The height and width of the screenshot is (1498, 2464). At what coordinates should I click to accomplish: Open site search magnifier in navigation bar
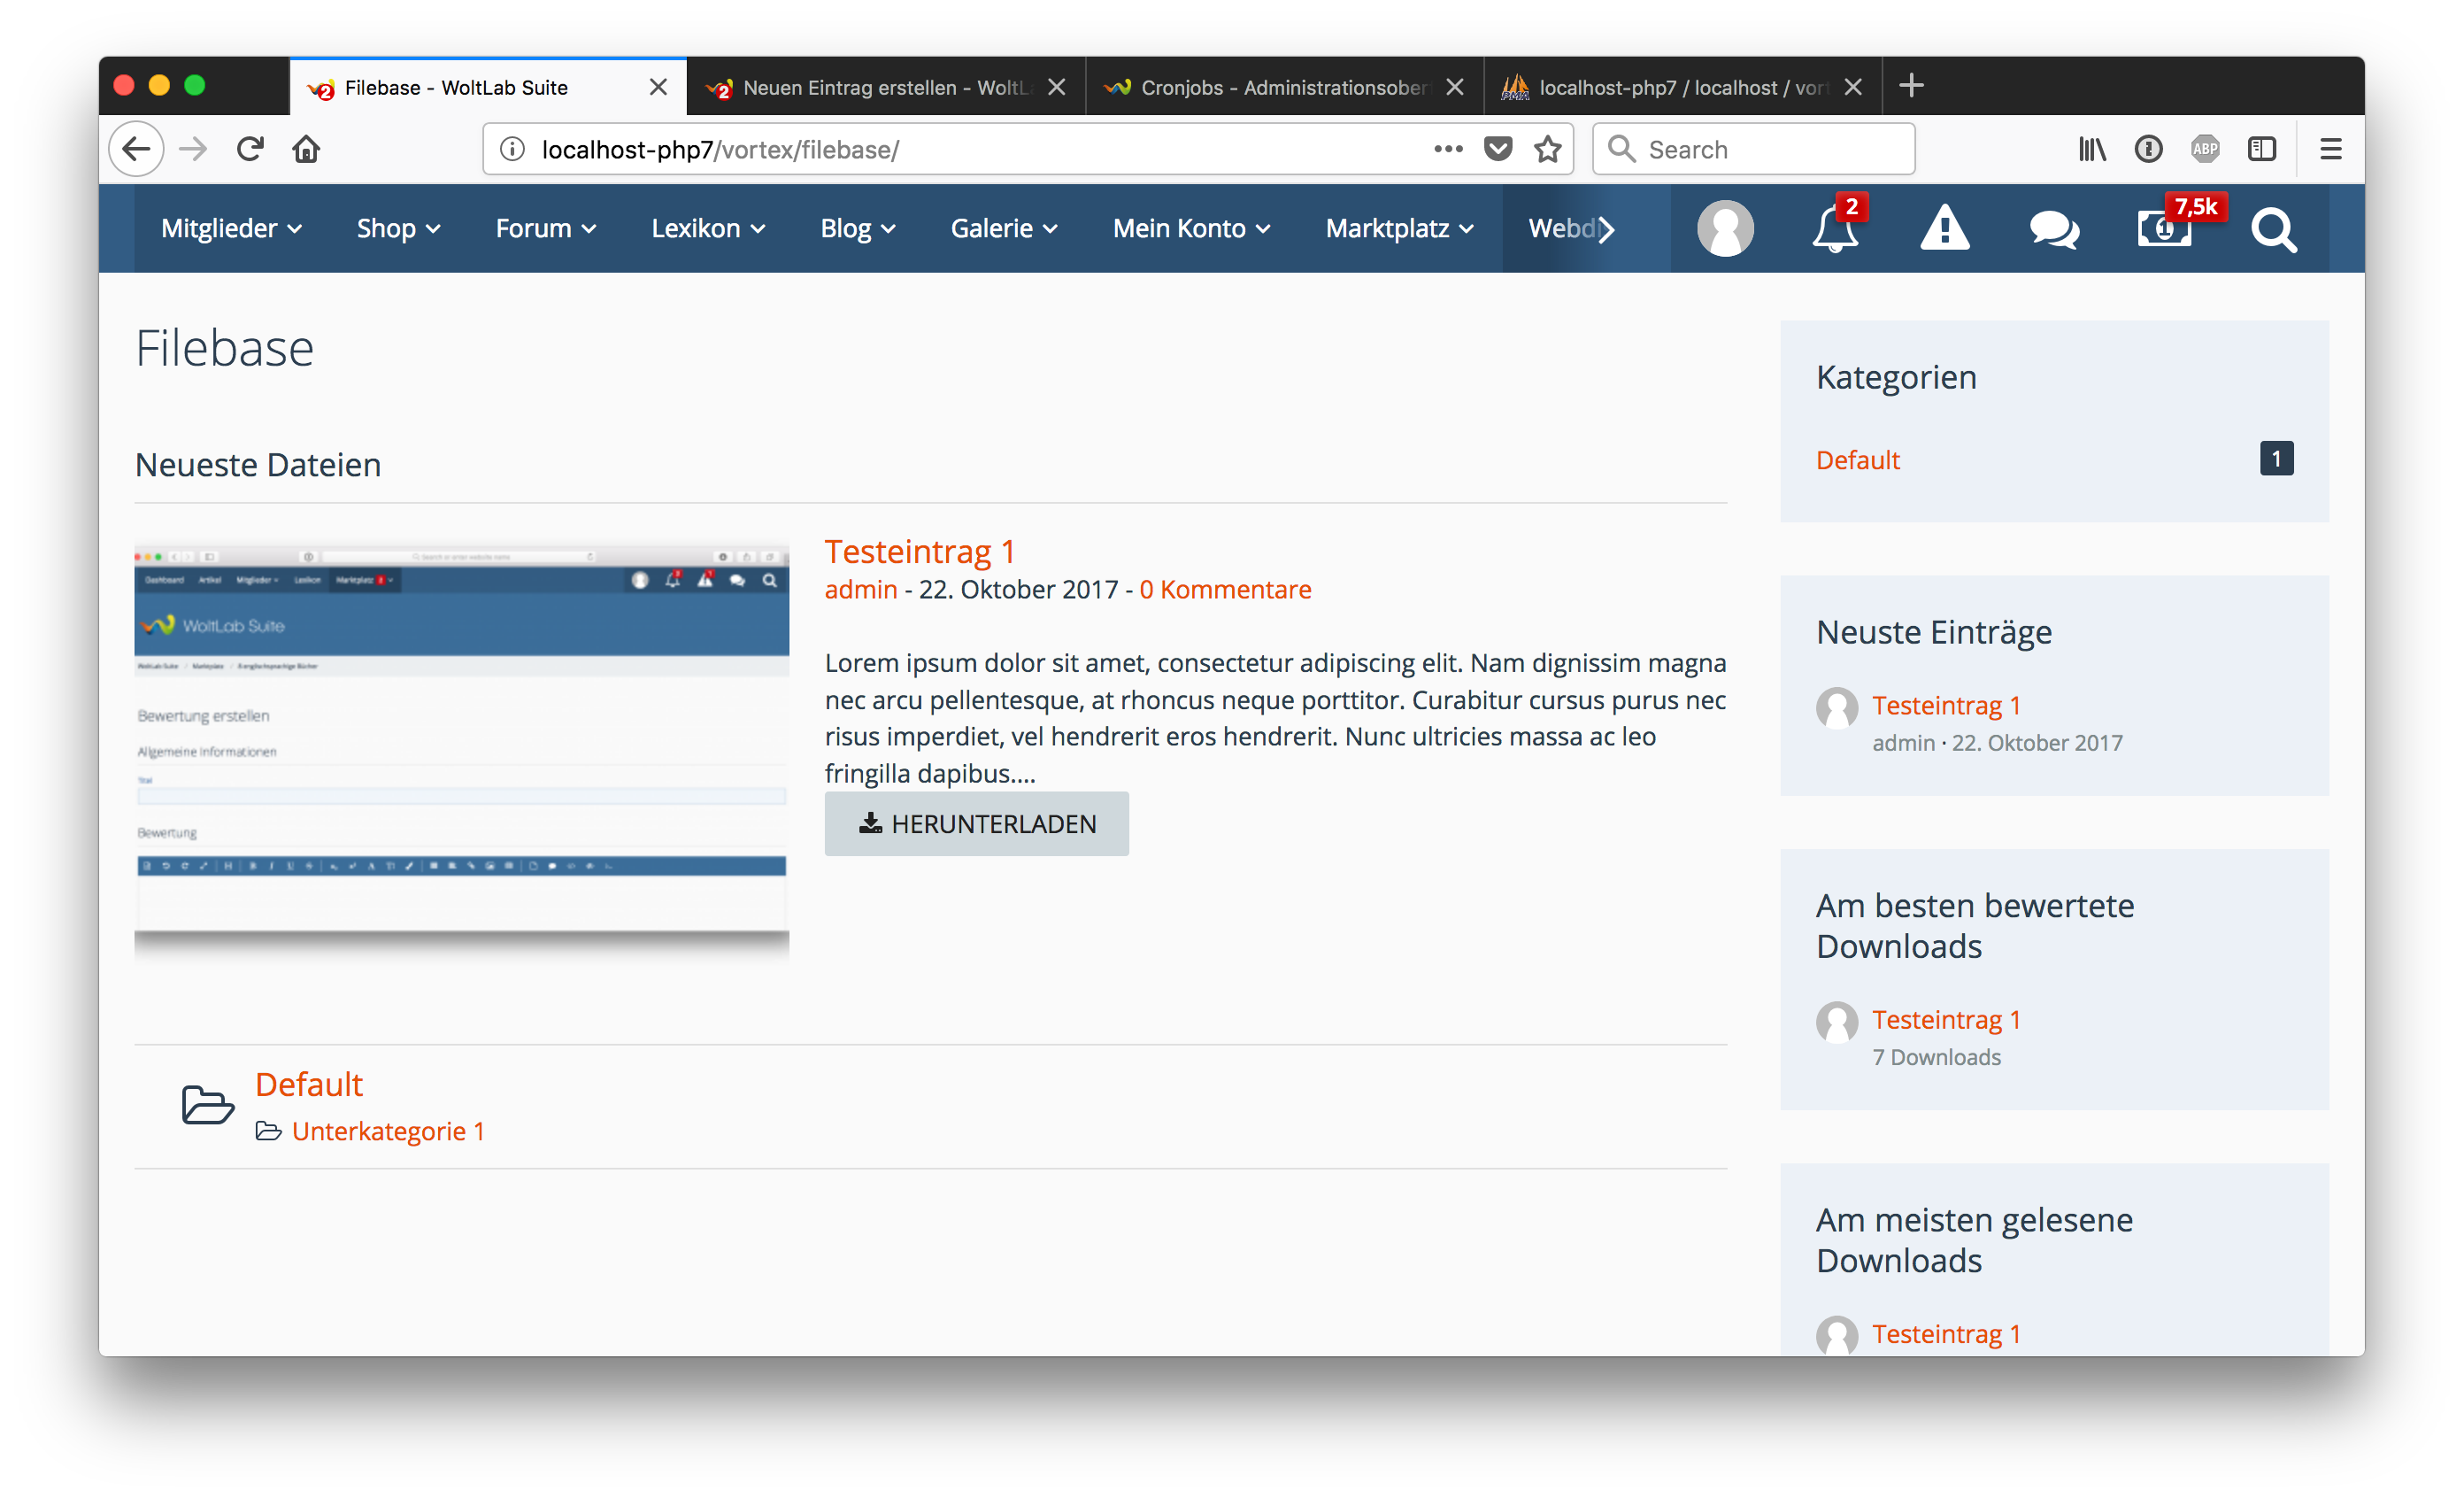pyautogui.click(x=2274, y=229)
